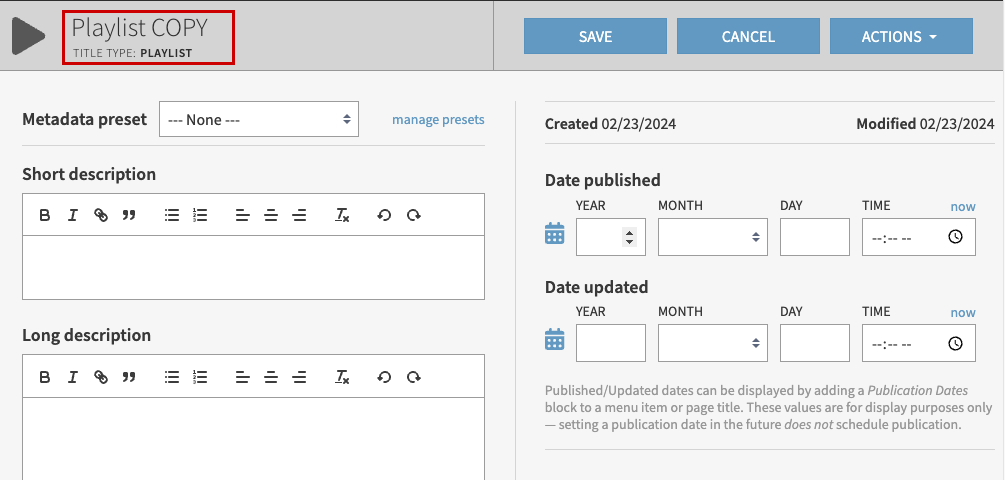Click Italic icon in Short description toolbar
Screen dimensions: 1005x480
[73, 215]
